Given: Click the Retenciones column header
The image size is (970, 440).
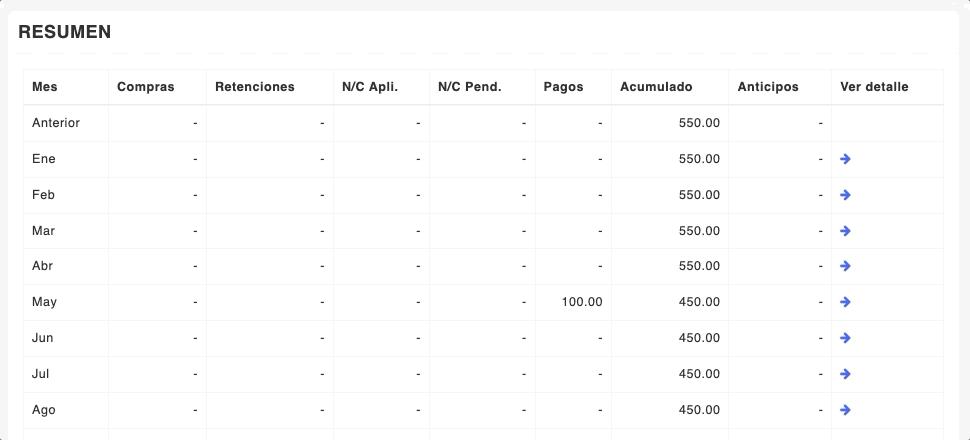Looking at the screenshot, I should pyautogui.click(x=255, y=87).
